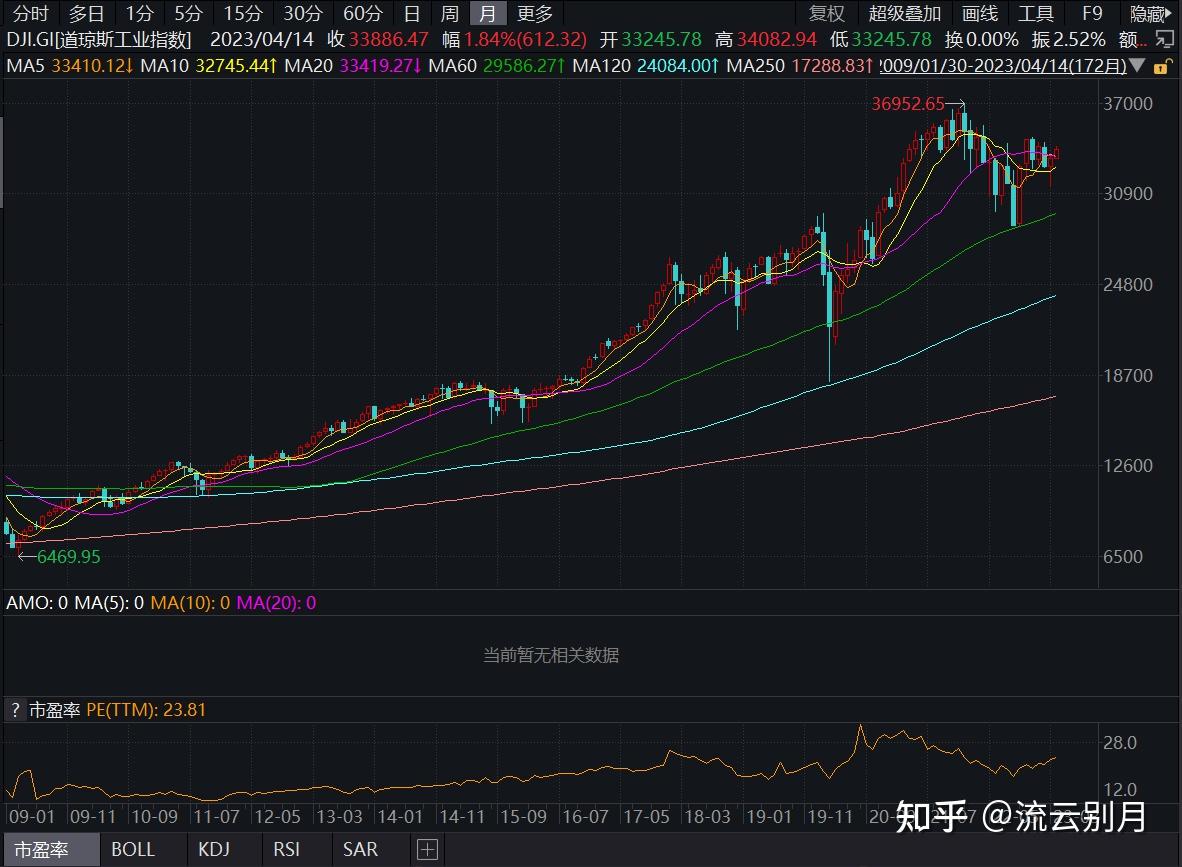Toggle 复权 price adjustment mode
This screenshot has width=1182, height=867.
(826, 13)
